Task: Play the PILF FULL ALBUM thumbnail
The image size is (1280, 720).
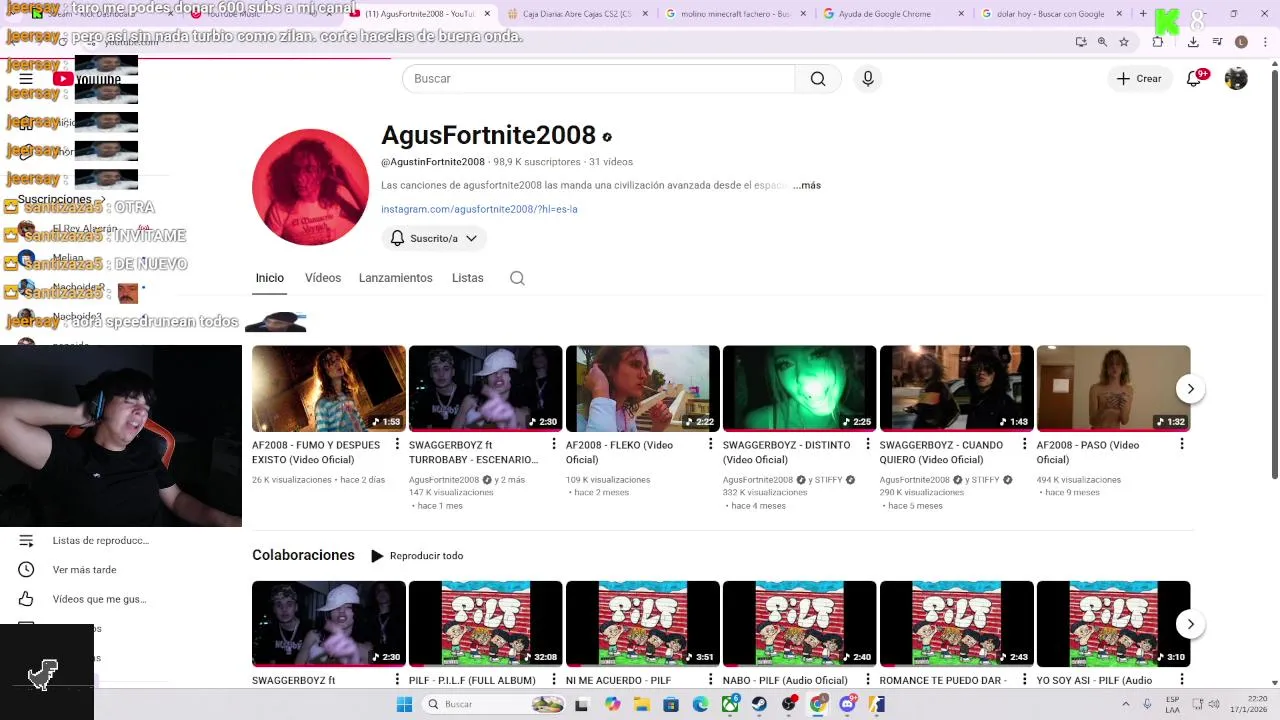Action: coord(486,624)
